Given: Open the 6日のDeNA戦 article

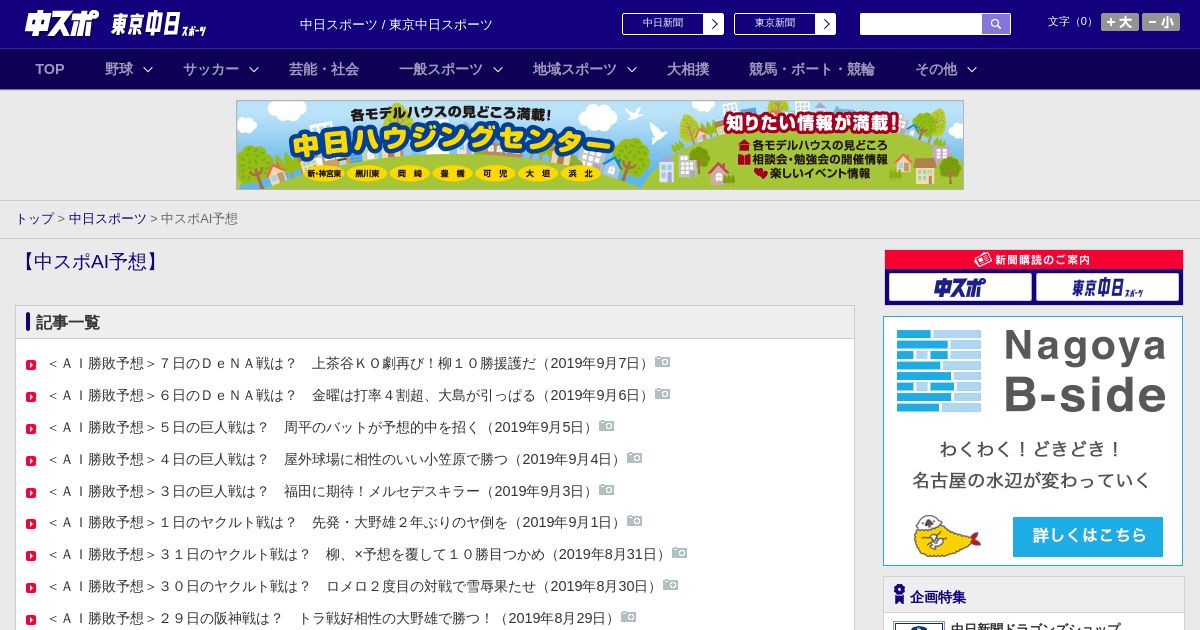Looking at the screenshot, I should point(350,395).
